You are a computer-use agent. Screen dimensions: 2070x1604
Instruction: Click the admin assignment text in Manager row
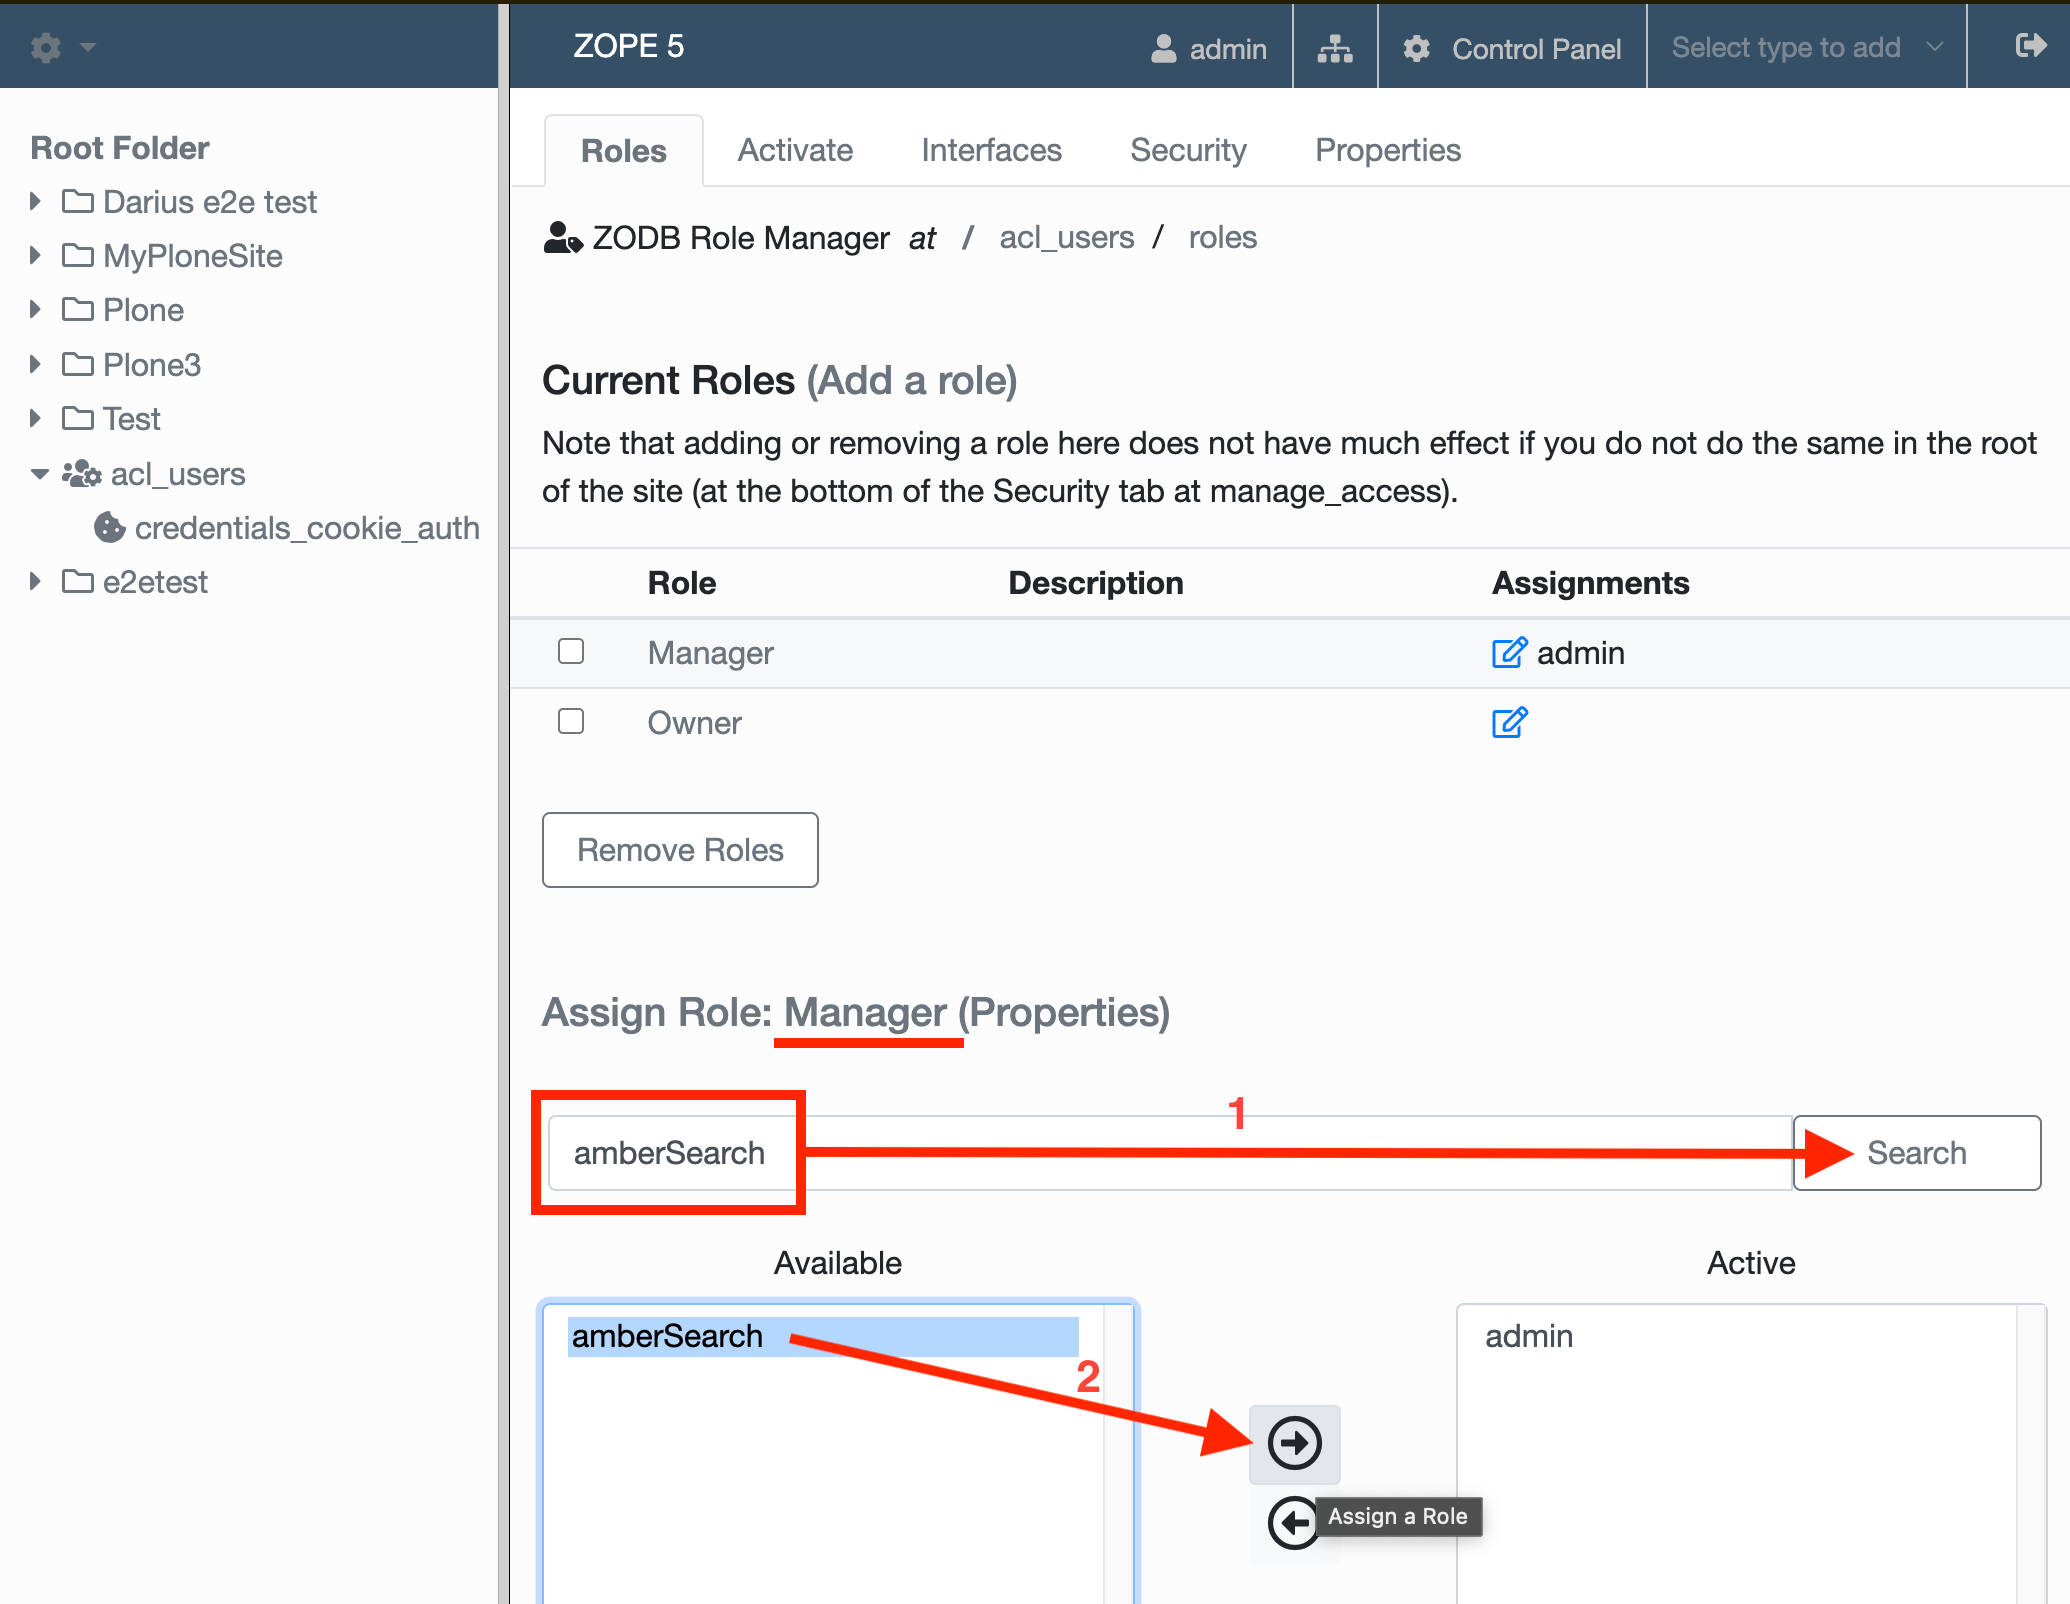[1580, 653]
